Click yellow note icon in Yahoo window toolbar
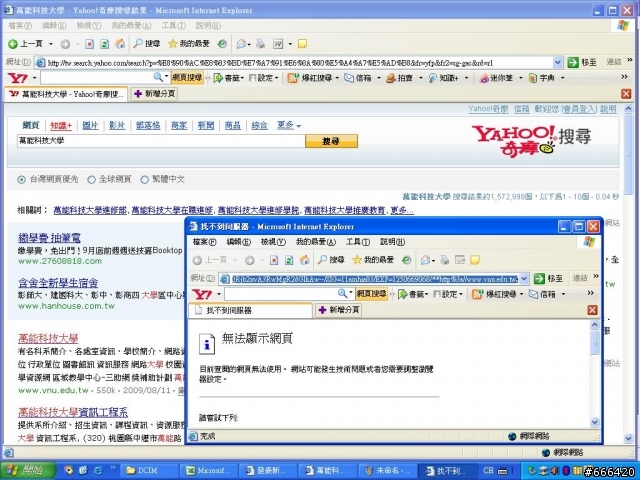 pos(302,44)
